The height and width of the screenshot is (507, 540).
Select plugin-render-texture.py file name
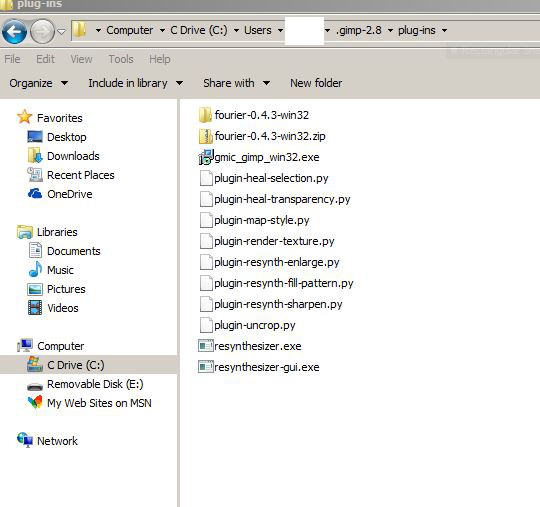coord(274,241)
